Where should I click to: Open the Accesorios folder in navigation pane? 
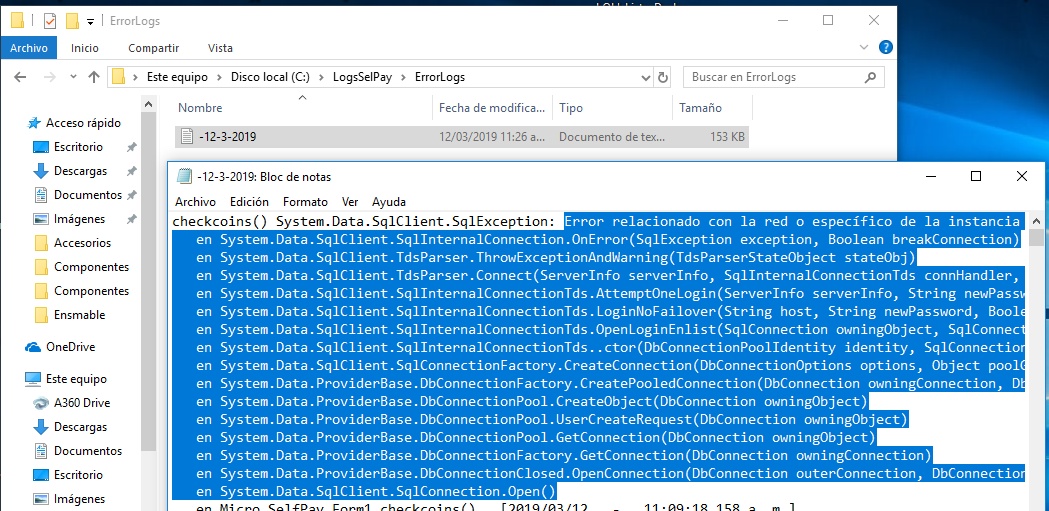(82, 243)
